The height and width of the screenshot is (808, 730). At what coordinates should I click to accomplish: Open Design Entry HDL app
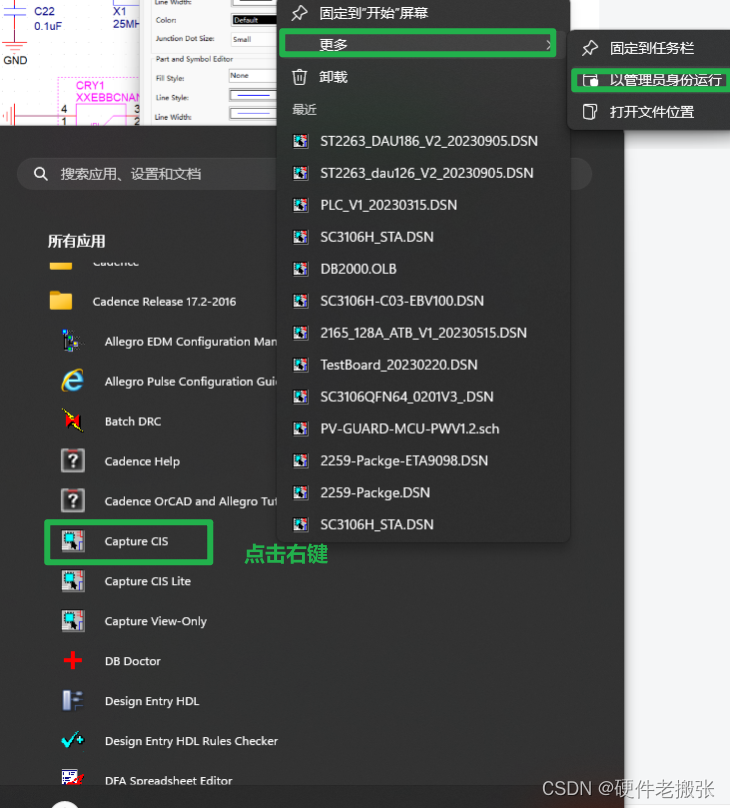[x=151, y=701]
